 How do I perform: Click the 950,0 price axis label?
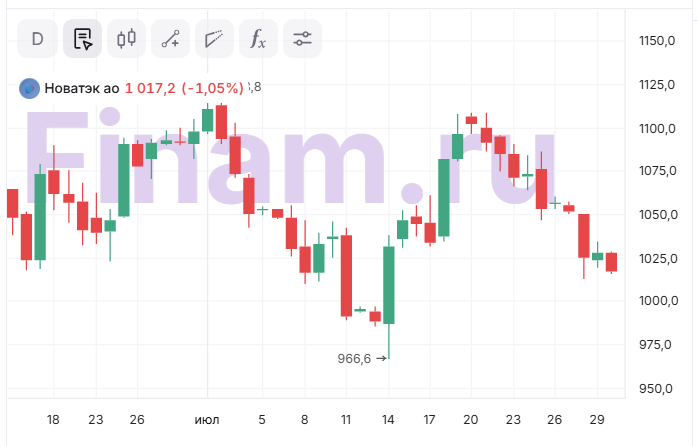click(x=658, y=388)
